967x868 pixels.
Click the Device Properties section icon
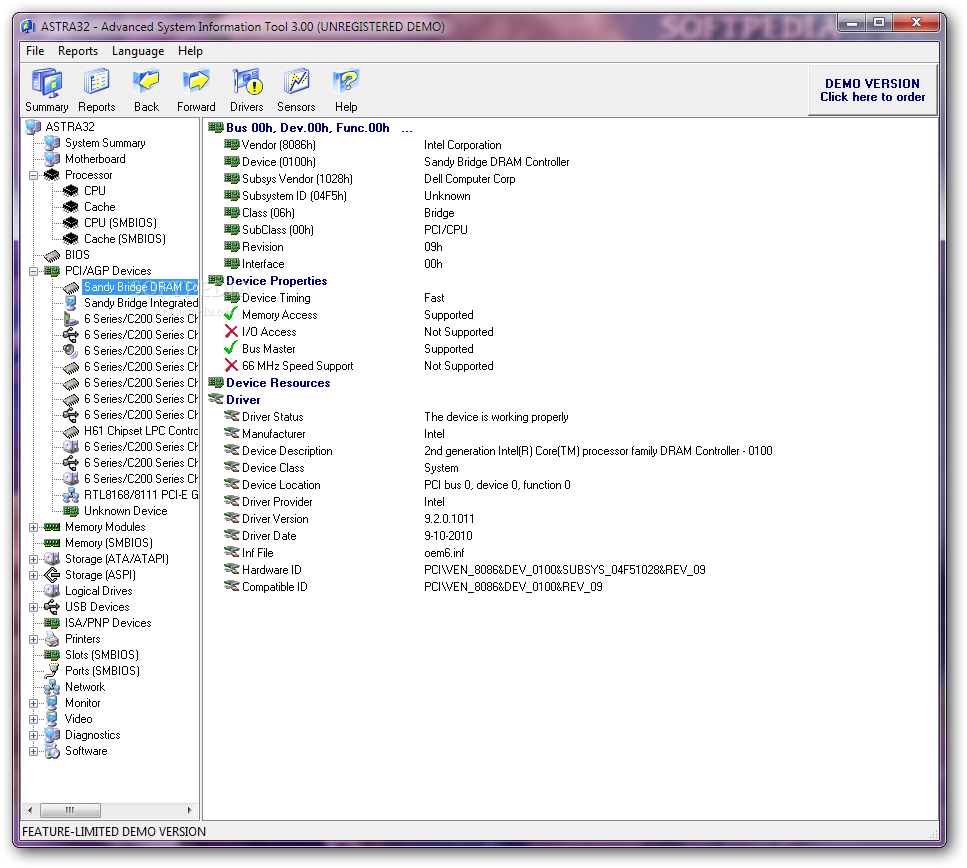pyautogui.click(x=216, y=281)
